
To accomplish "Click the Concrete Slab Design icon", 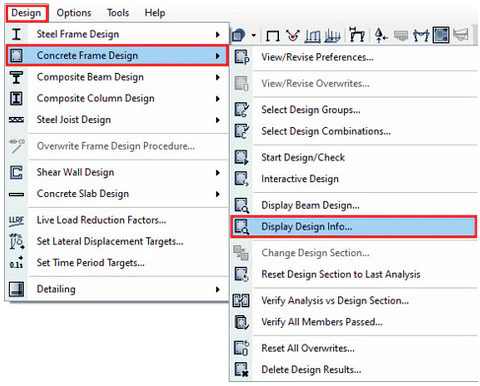I will (x=16, y=194).
